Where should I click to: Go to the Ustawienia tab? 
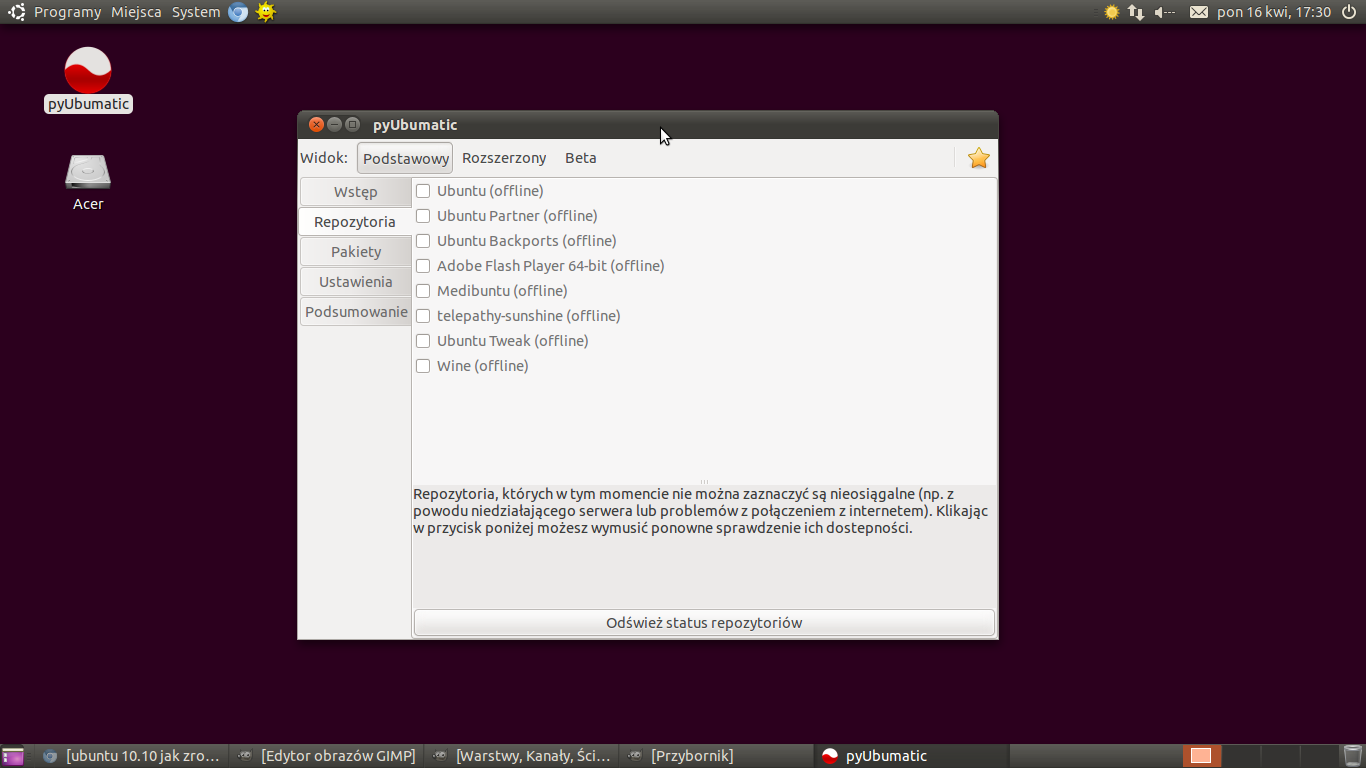356,282
